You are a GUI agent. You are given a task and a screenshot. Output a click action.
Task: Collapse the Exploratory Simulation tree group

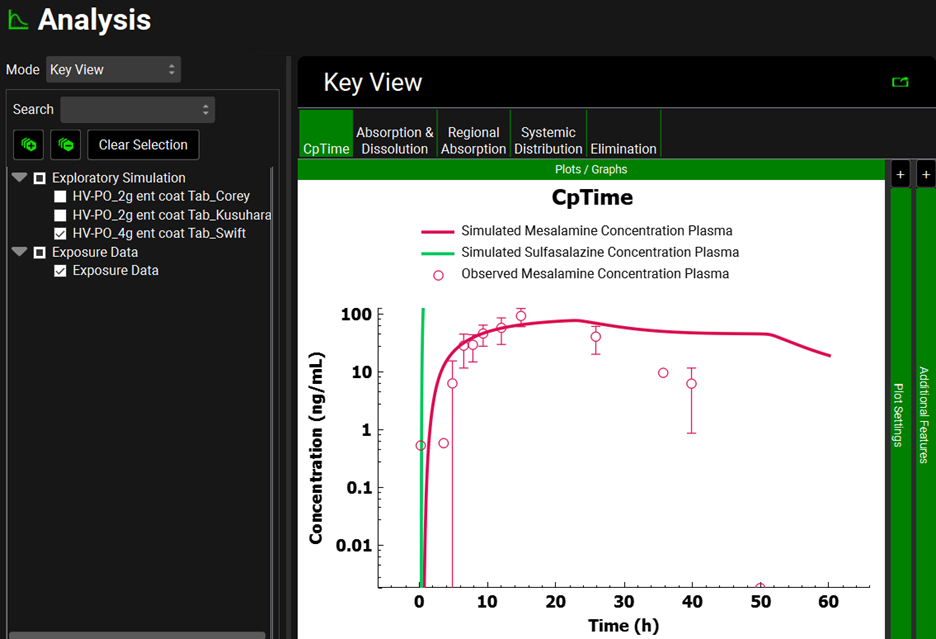click(x=19, y=178)
